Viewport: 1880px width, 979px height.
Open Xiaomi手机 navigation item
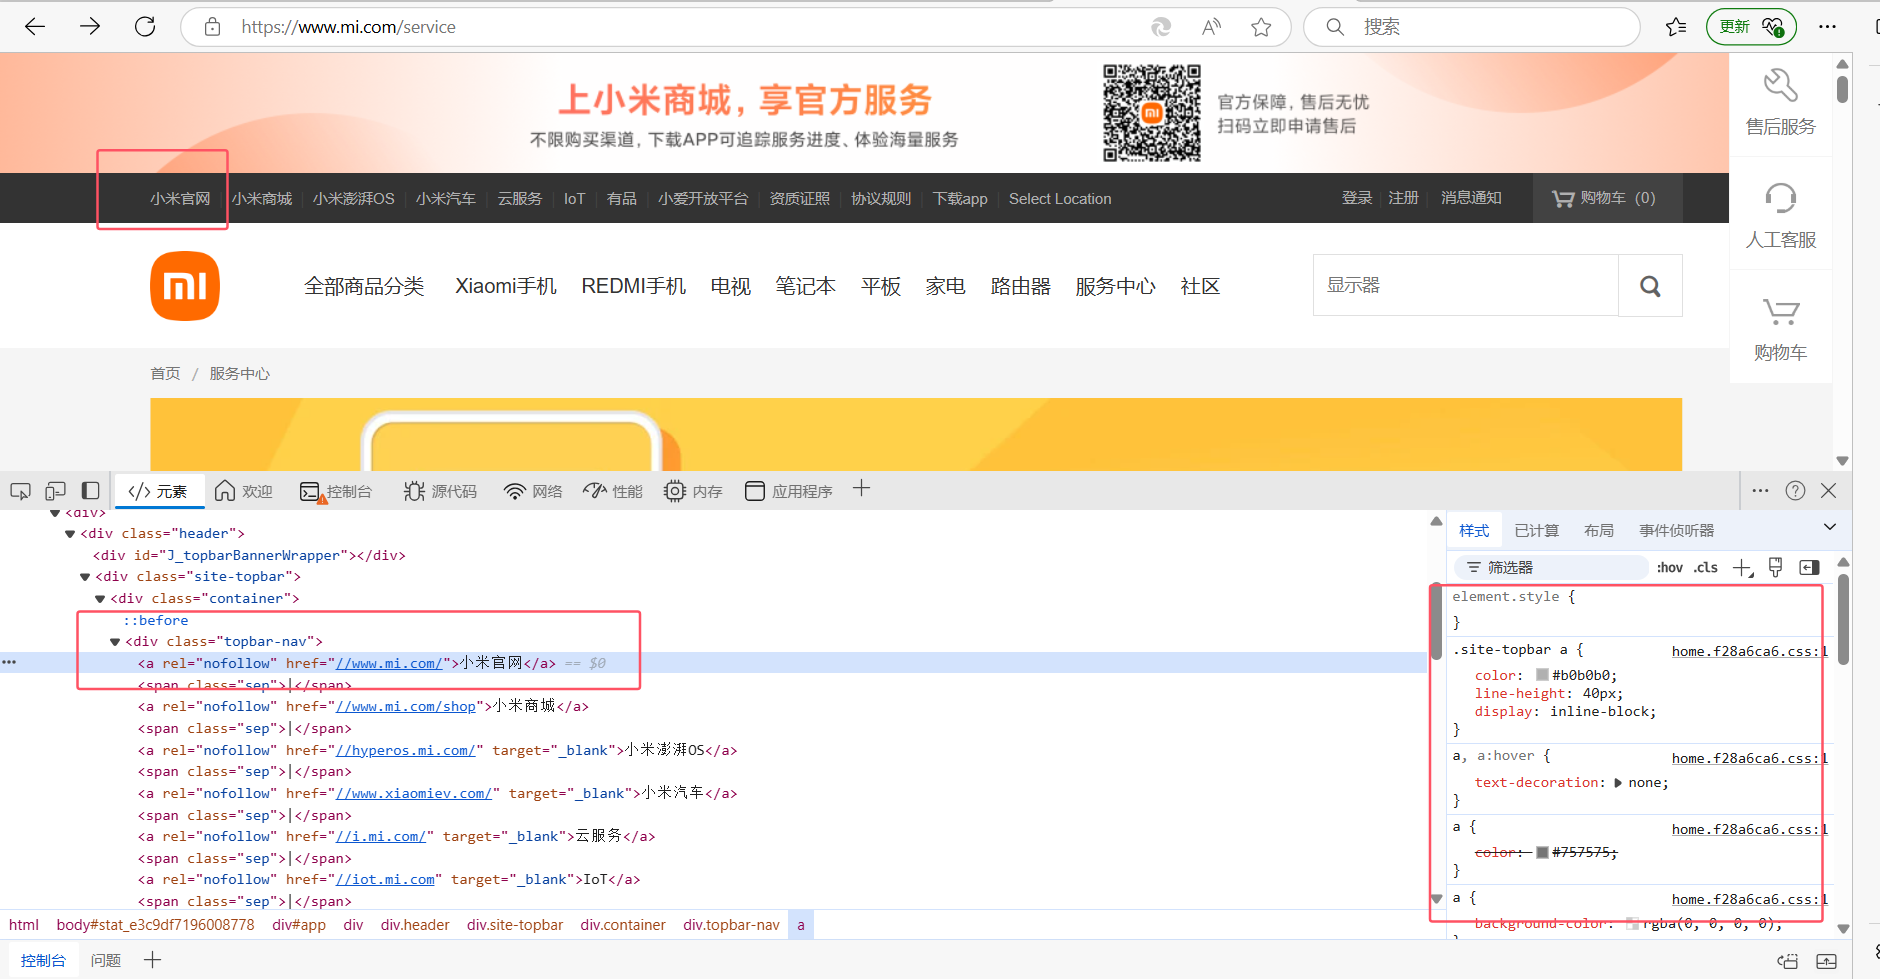(506, 286)
